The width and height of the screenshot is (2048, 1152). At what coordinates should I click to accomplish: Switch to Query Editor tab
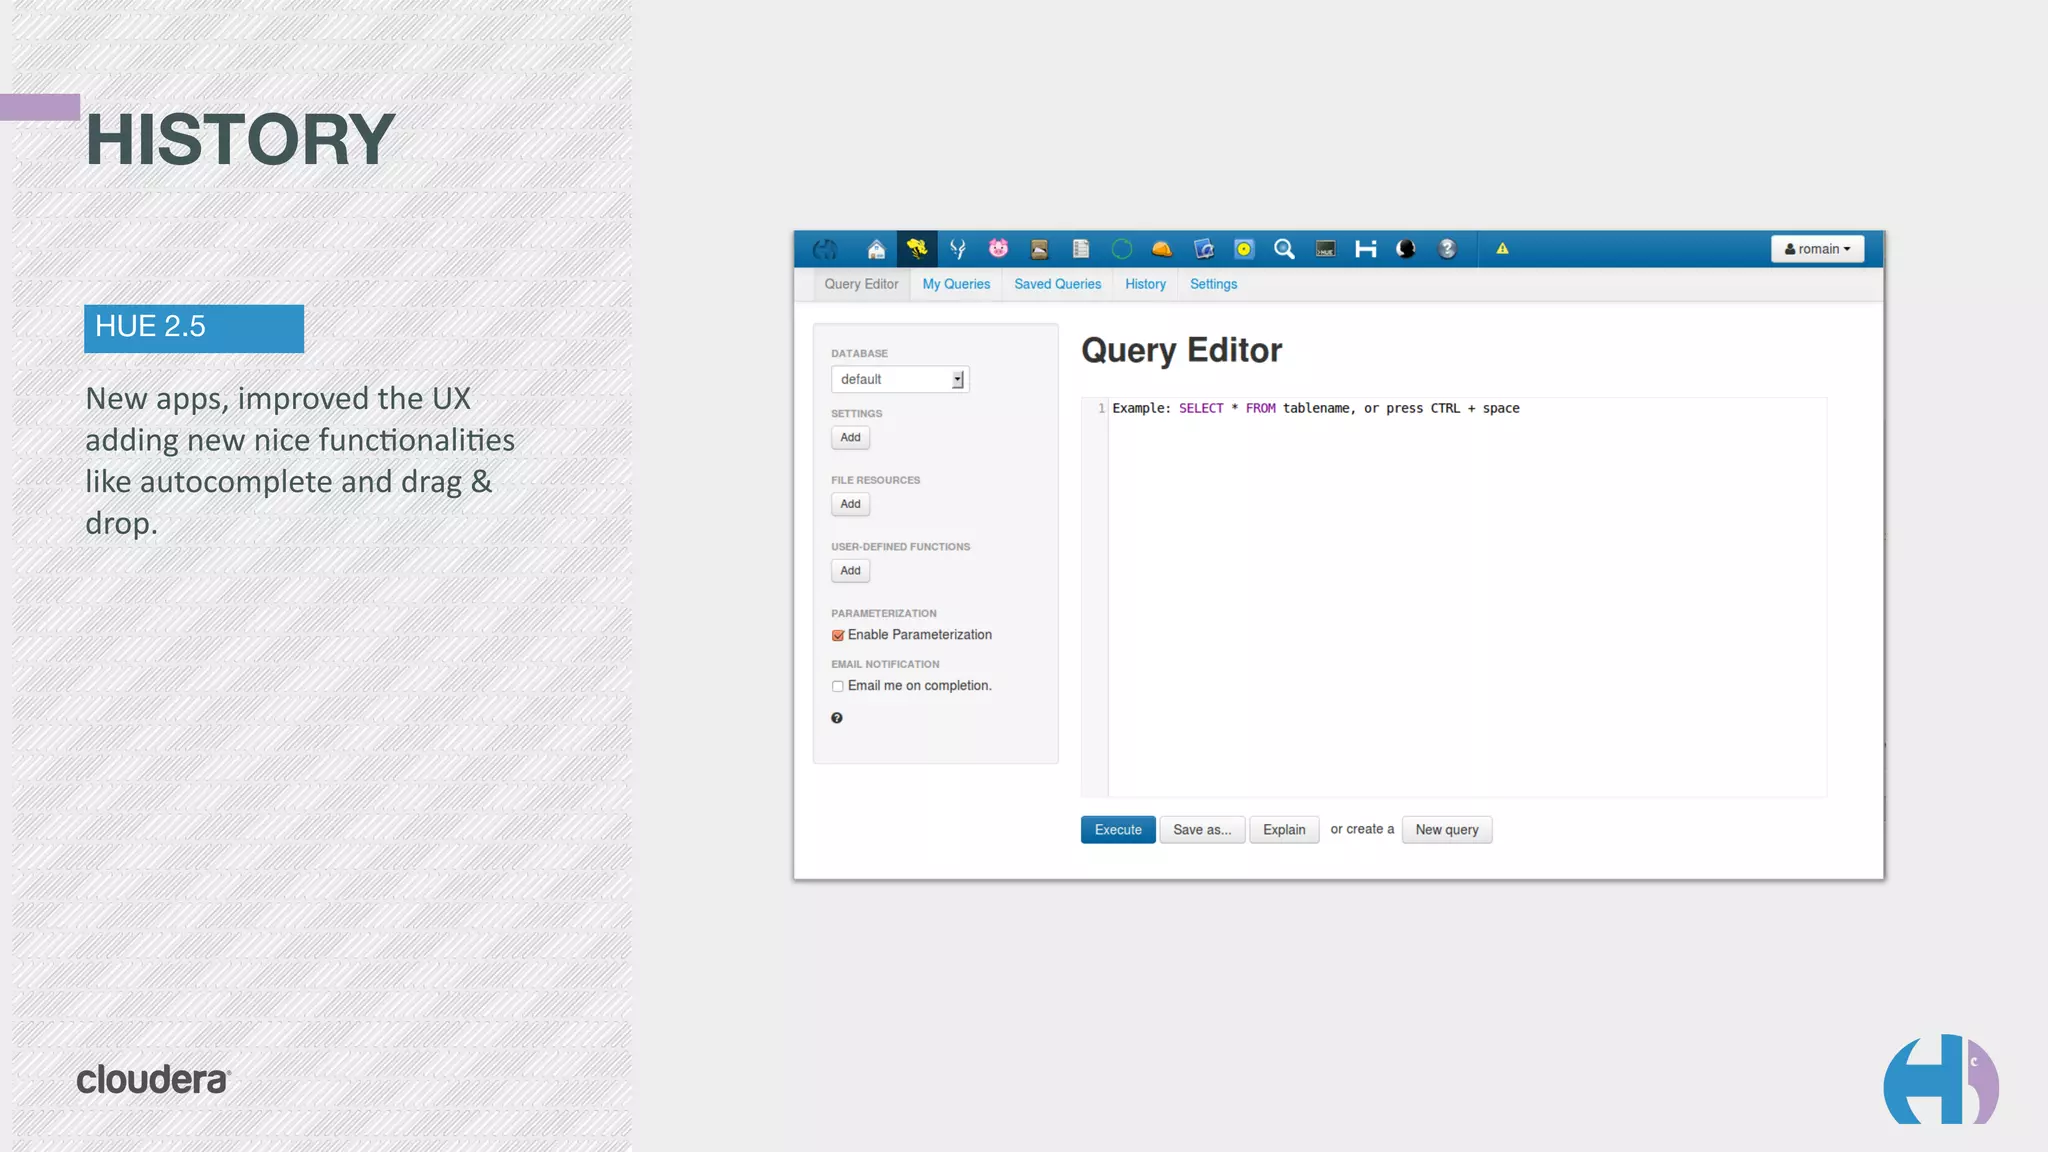pyautogui.click(x=861, y=284)
